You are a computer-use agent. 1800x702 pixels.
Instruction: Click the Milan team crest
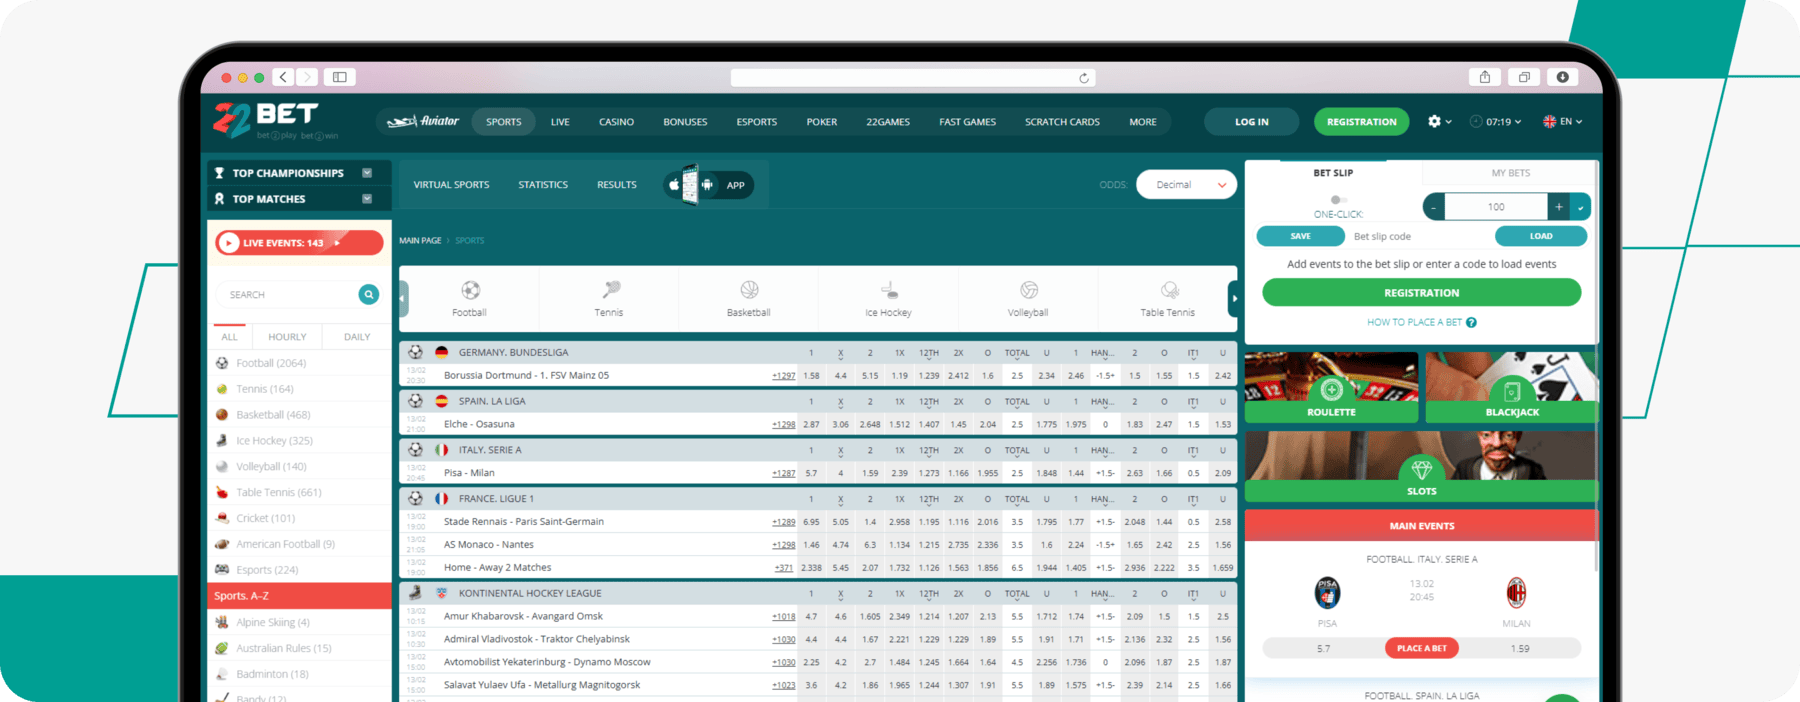point(1516,593)
